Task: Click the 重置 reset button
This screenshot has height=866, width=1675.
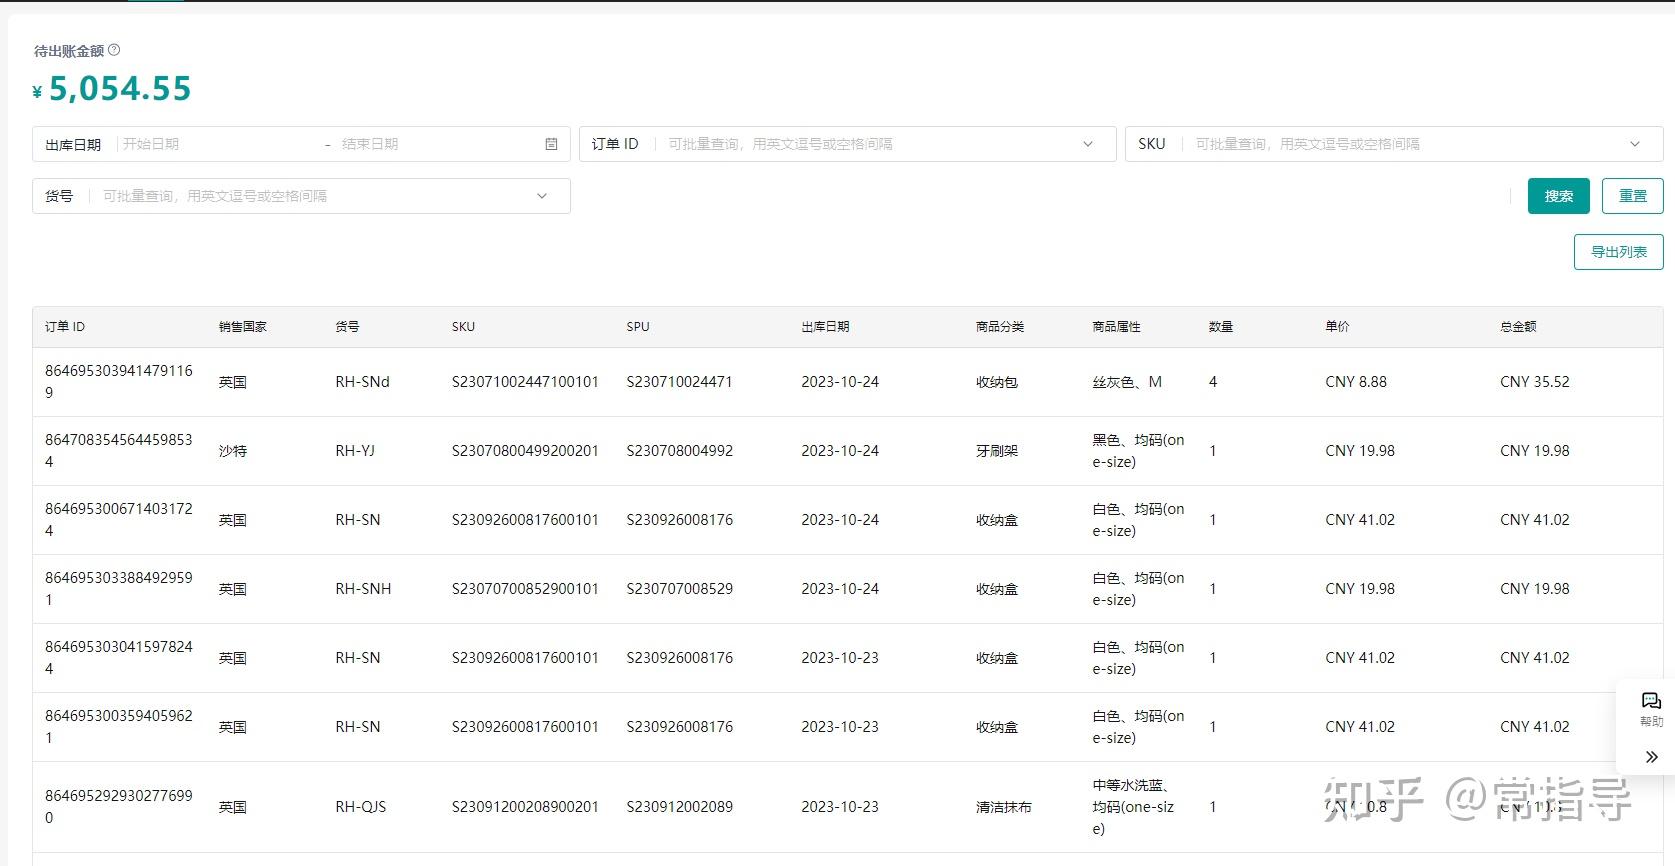Action: 1632,196
